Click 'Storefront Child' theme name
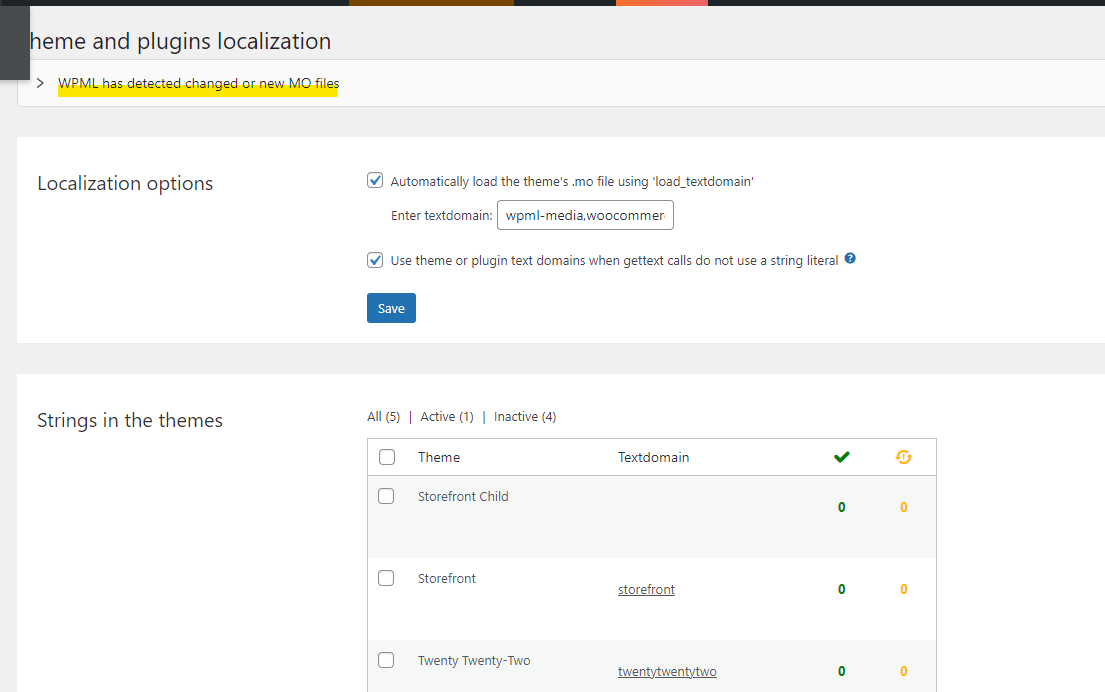The width and height of the screenshot is (1105, 692). tap(463, 496)
